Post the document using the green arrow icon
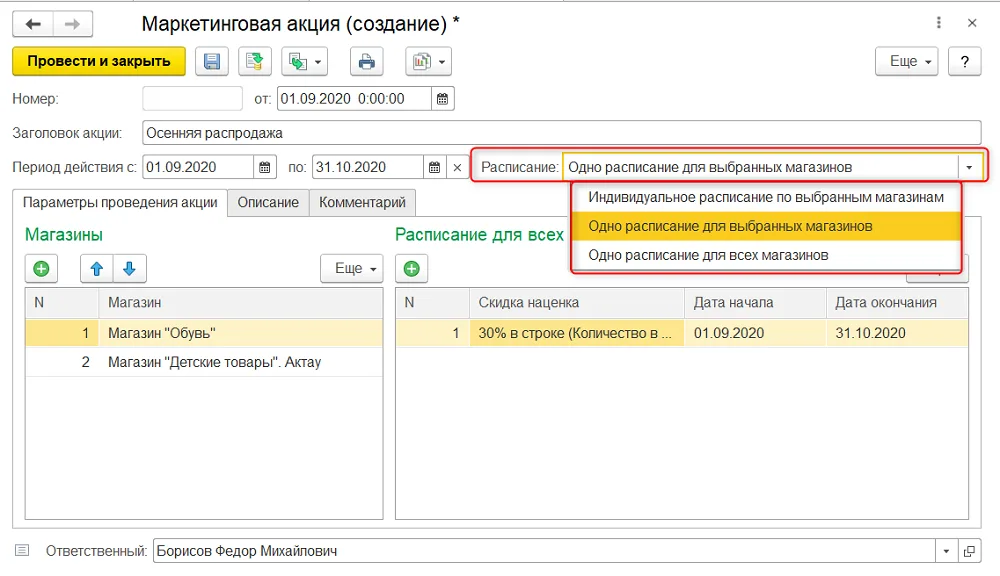1000x576 pixels. 255,61
